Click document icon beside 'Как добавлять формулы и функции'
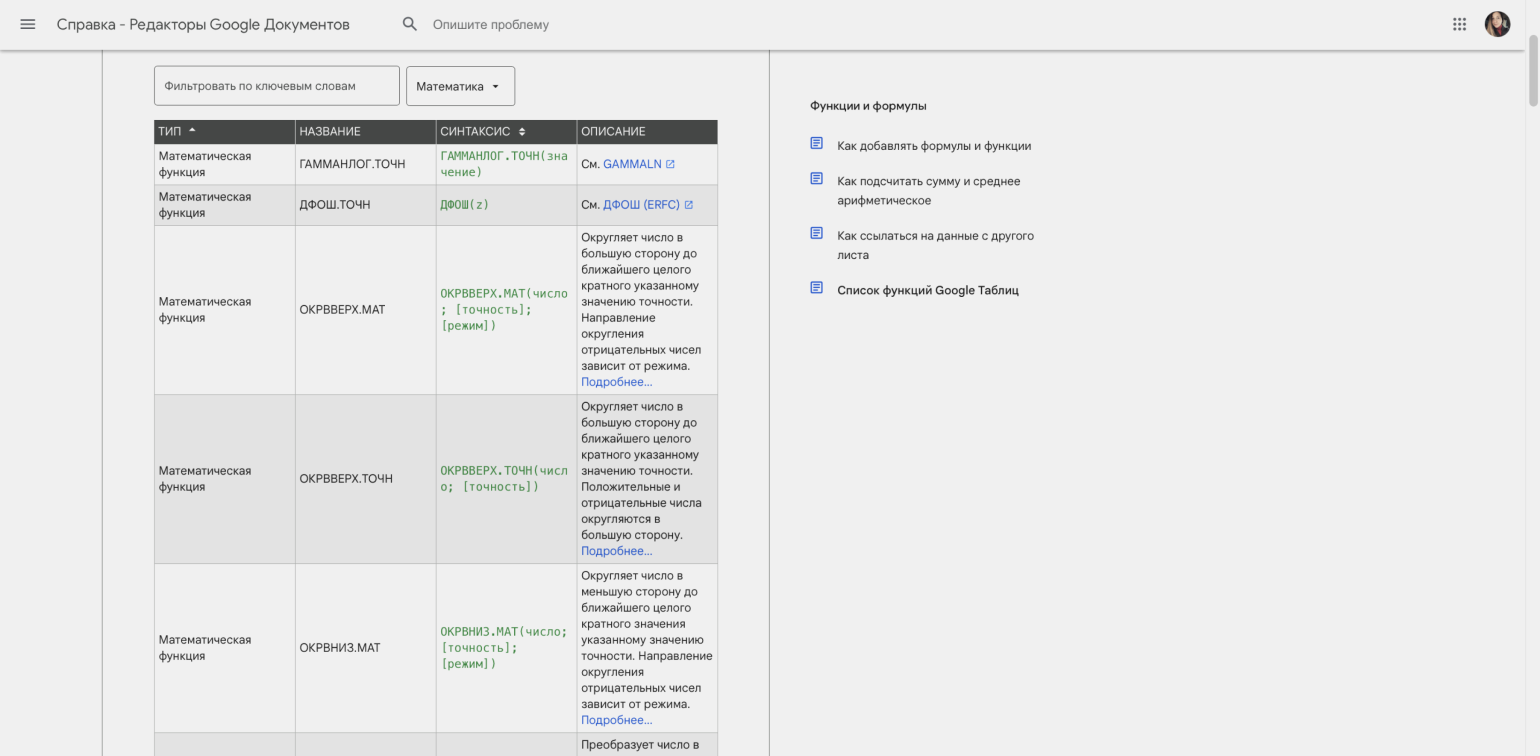 click(x=816, y=144)
